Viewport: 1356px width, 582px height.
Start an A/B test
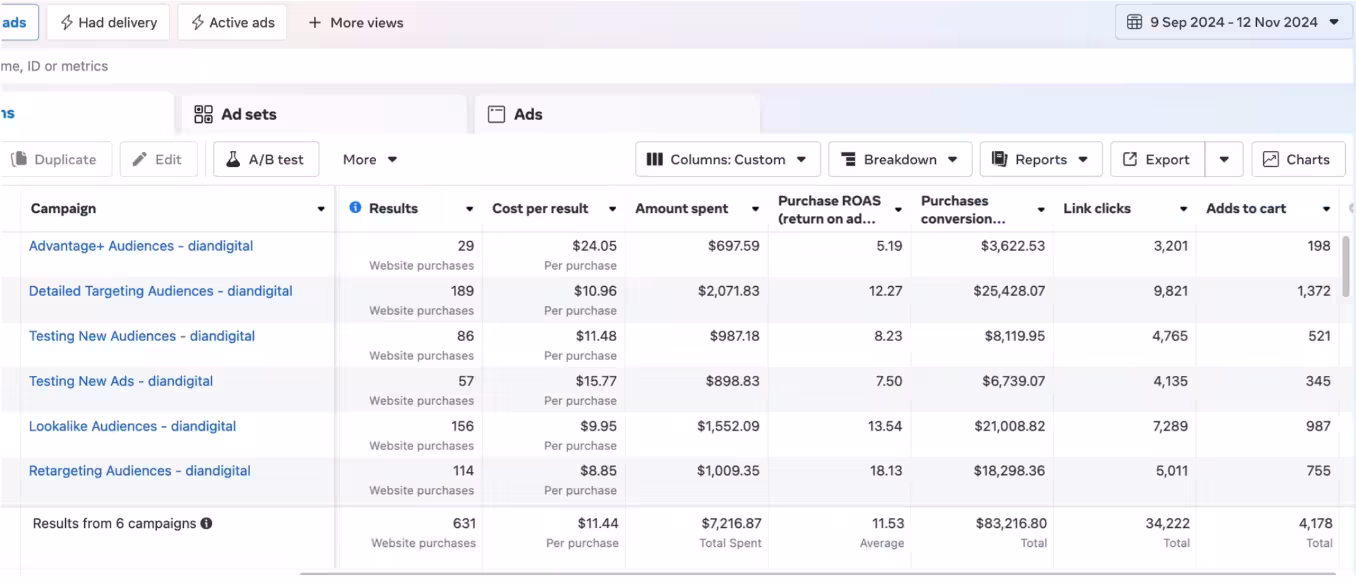[x=266, y=159]
